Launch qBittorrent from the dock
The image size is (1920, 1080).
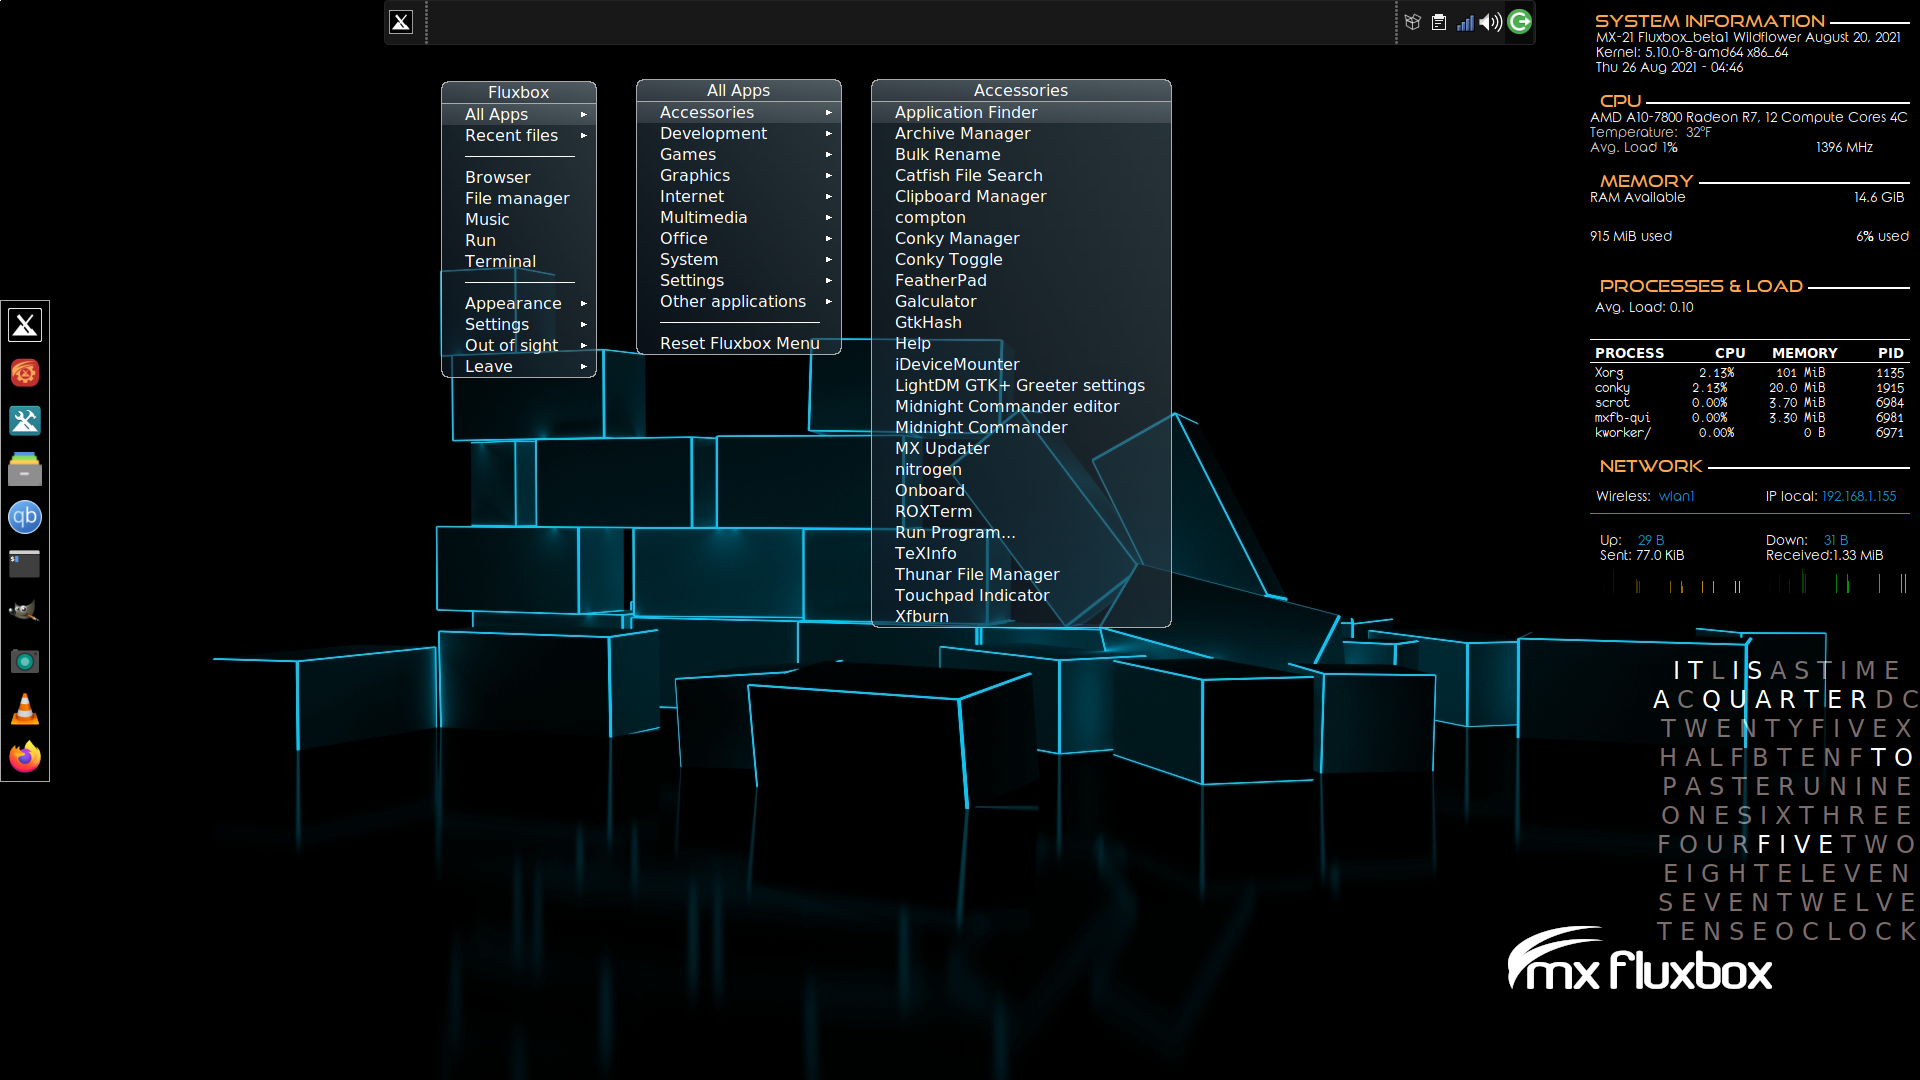click(25, 517)
